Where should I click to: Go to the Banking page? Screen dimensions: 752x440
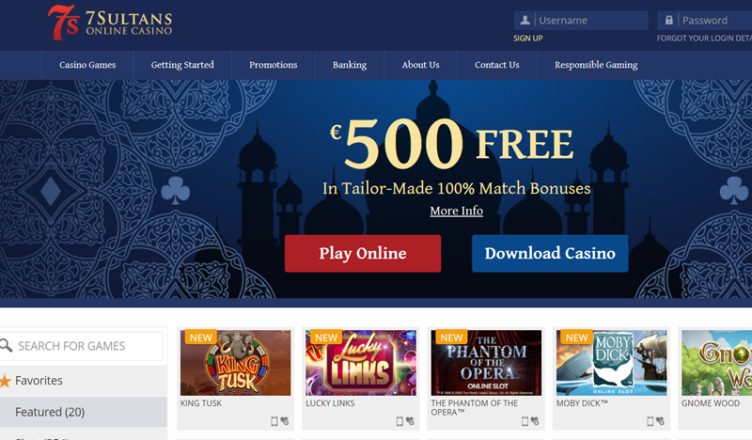click(x=349, y=65)
